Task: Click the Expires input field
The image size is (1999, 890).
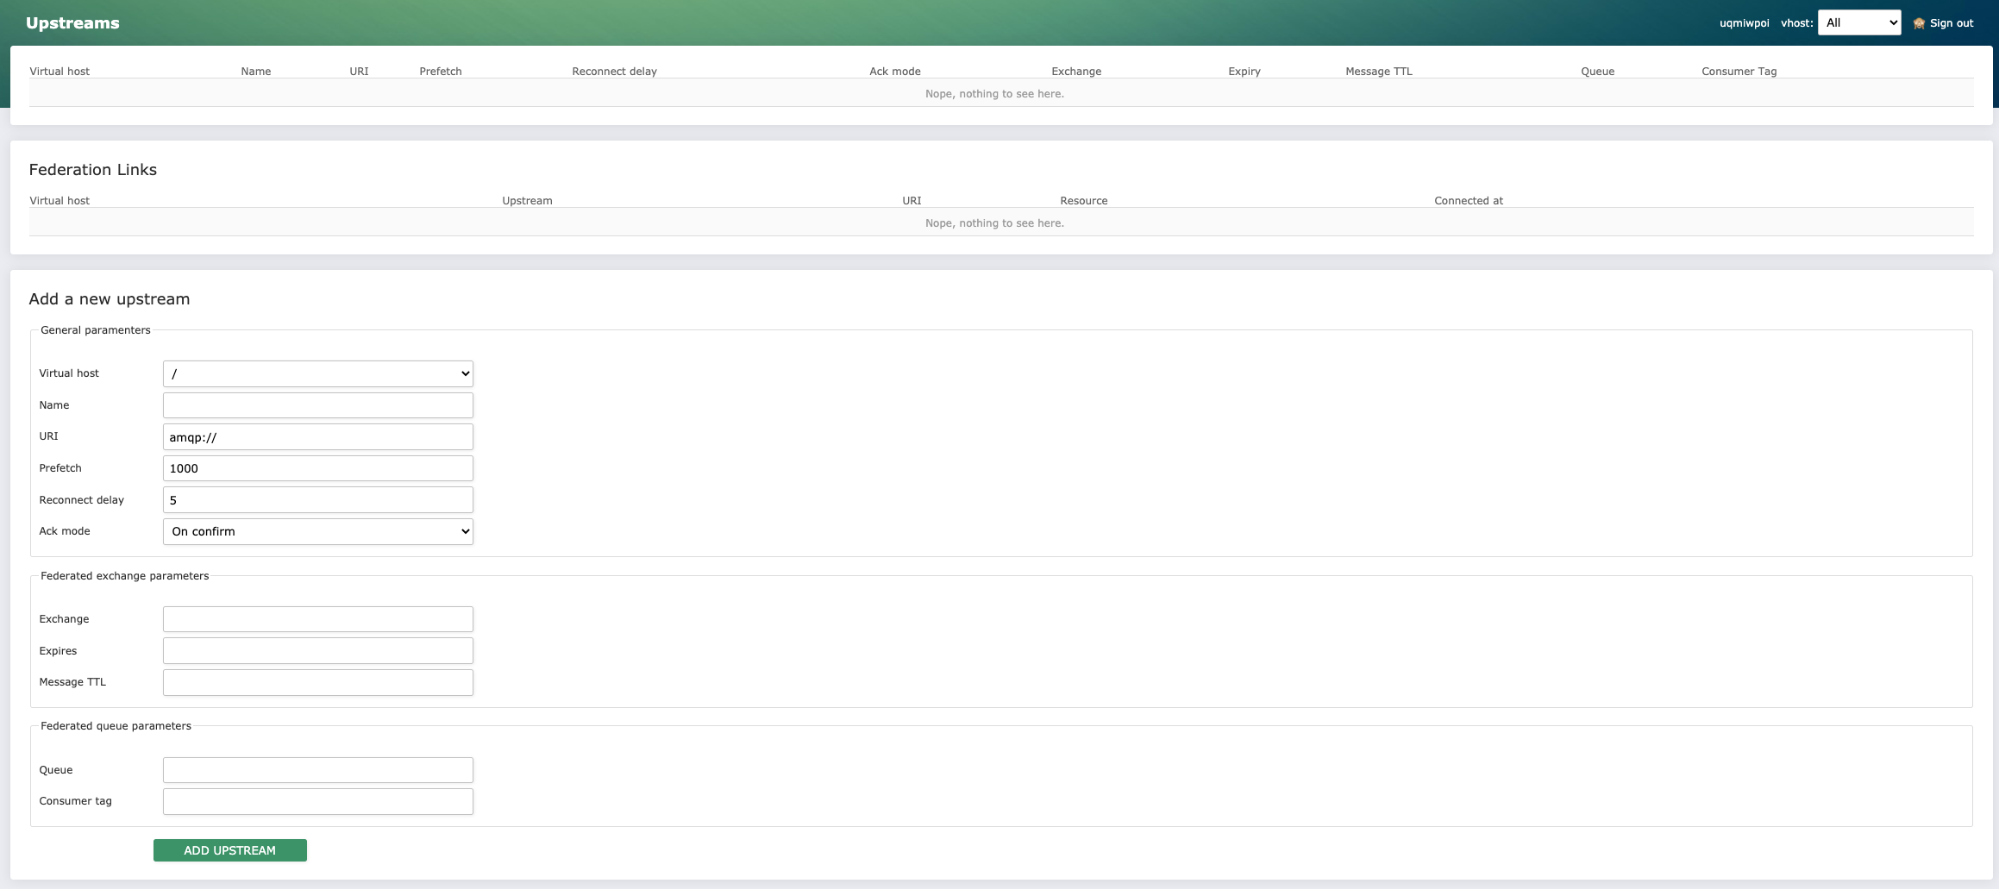Action: [318, 651]
